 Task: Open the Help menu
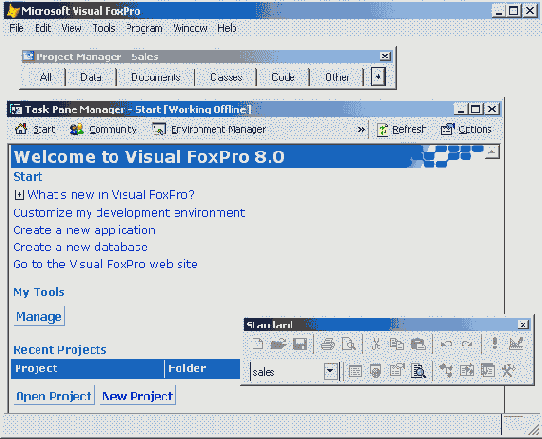point(227,28)
